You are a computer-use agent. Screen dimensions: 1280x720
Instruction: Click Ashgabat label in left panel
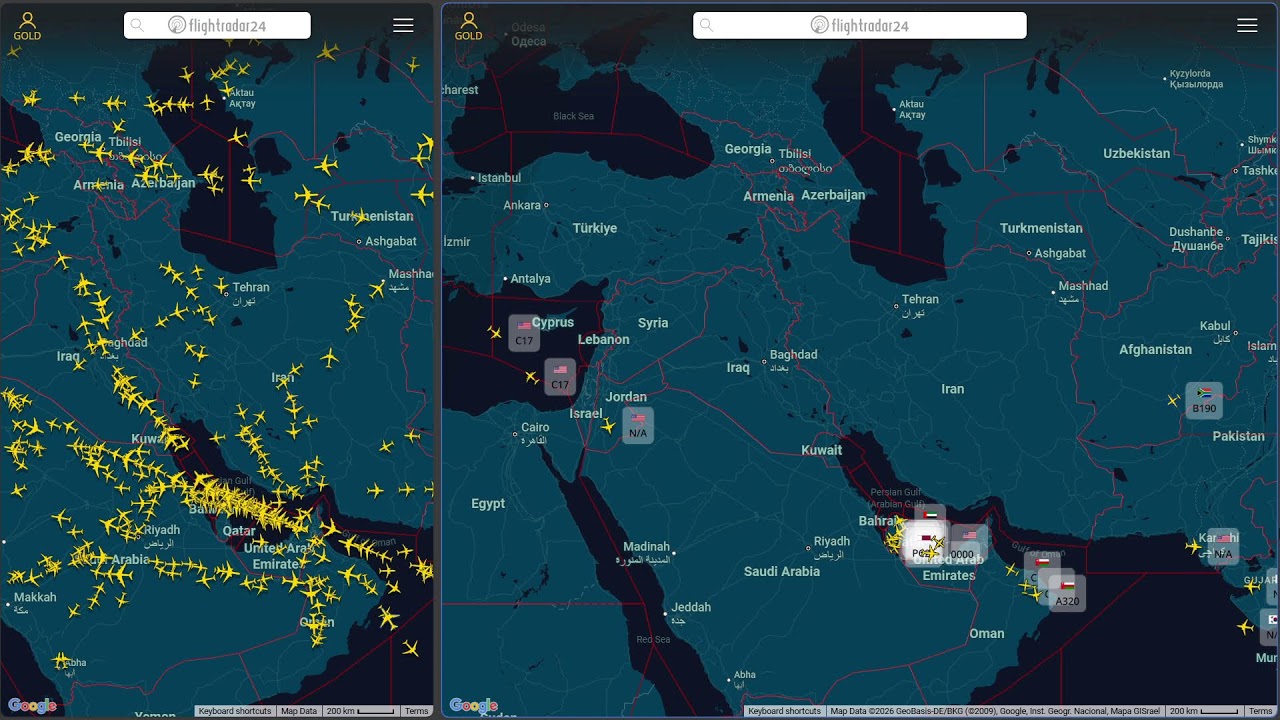pos(391,241)
